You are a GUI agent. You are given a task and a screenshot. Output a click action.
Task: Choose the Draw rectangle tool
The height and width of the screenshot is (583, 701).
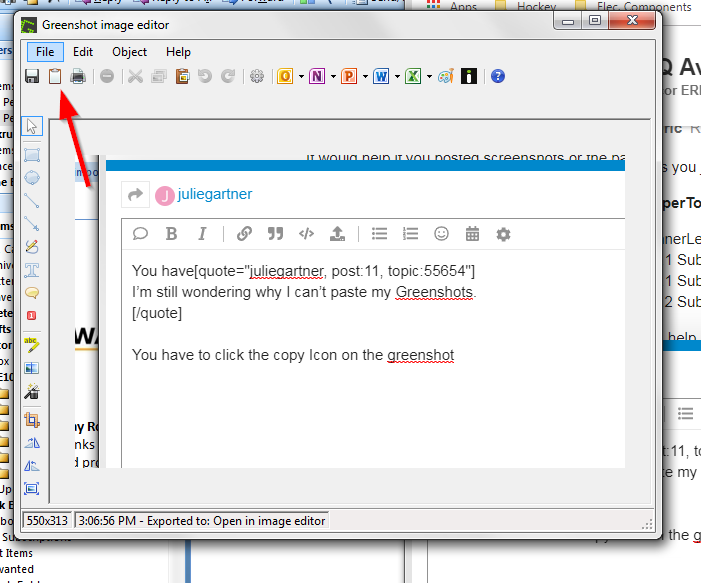tap(32, 155)
